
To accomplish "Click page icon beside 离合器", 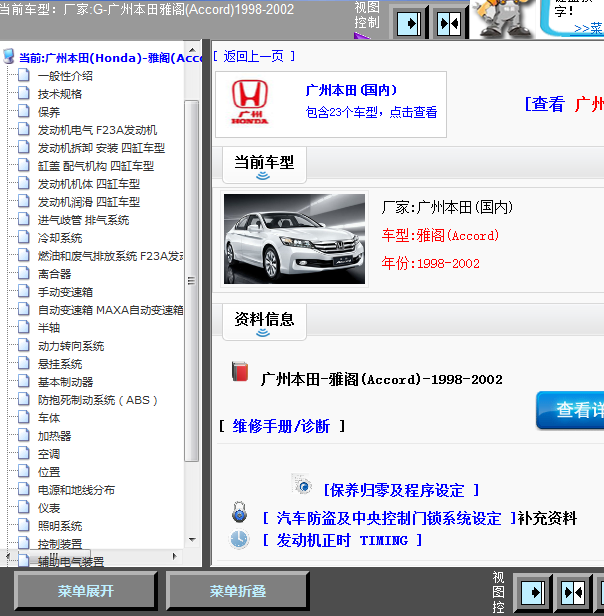I will [24, 273].
